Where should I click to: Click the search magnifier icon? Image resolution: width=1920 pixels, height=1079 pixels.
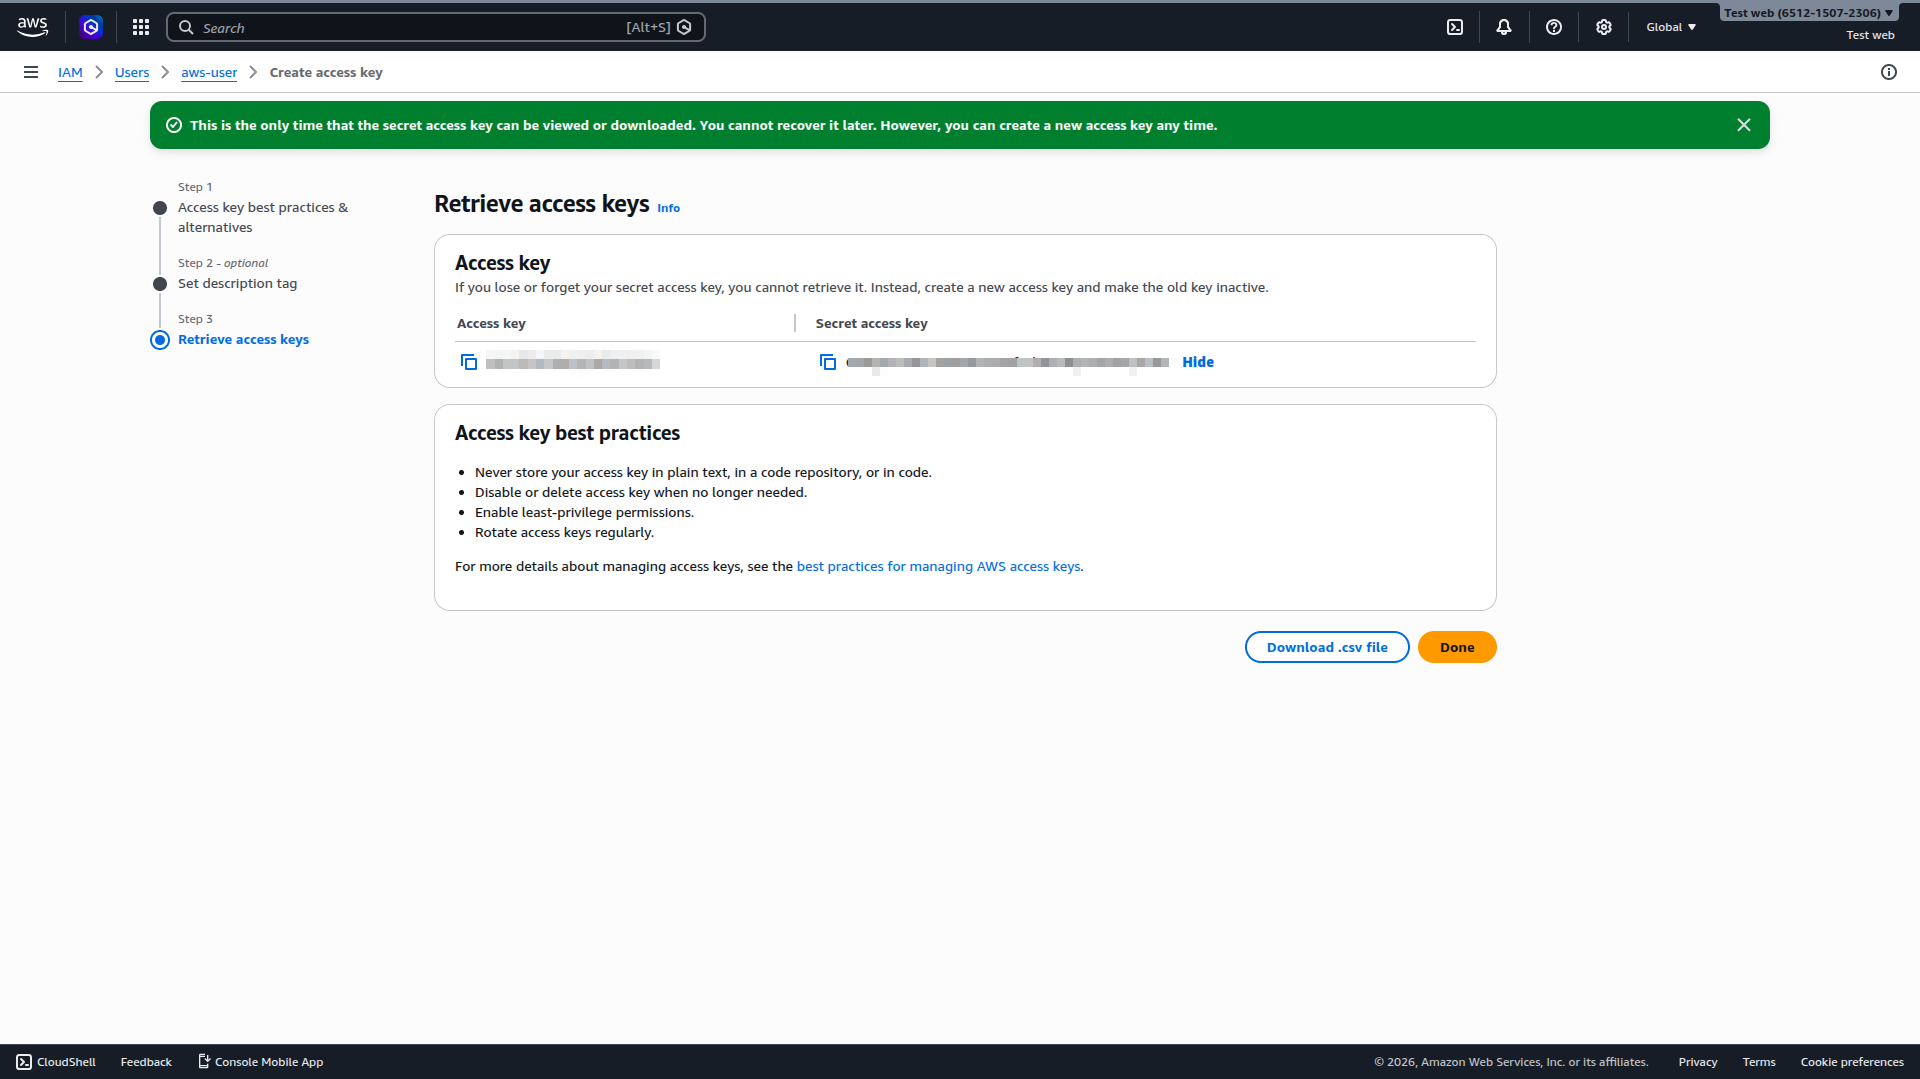point(186,28)
